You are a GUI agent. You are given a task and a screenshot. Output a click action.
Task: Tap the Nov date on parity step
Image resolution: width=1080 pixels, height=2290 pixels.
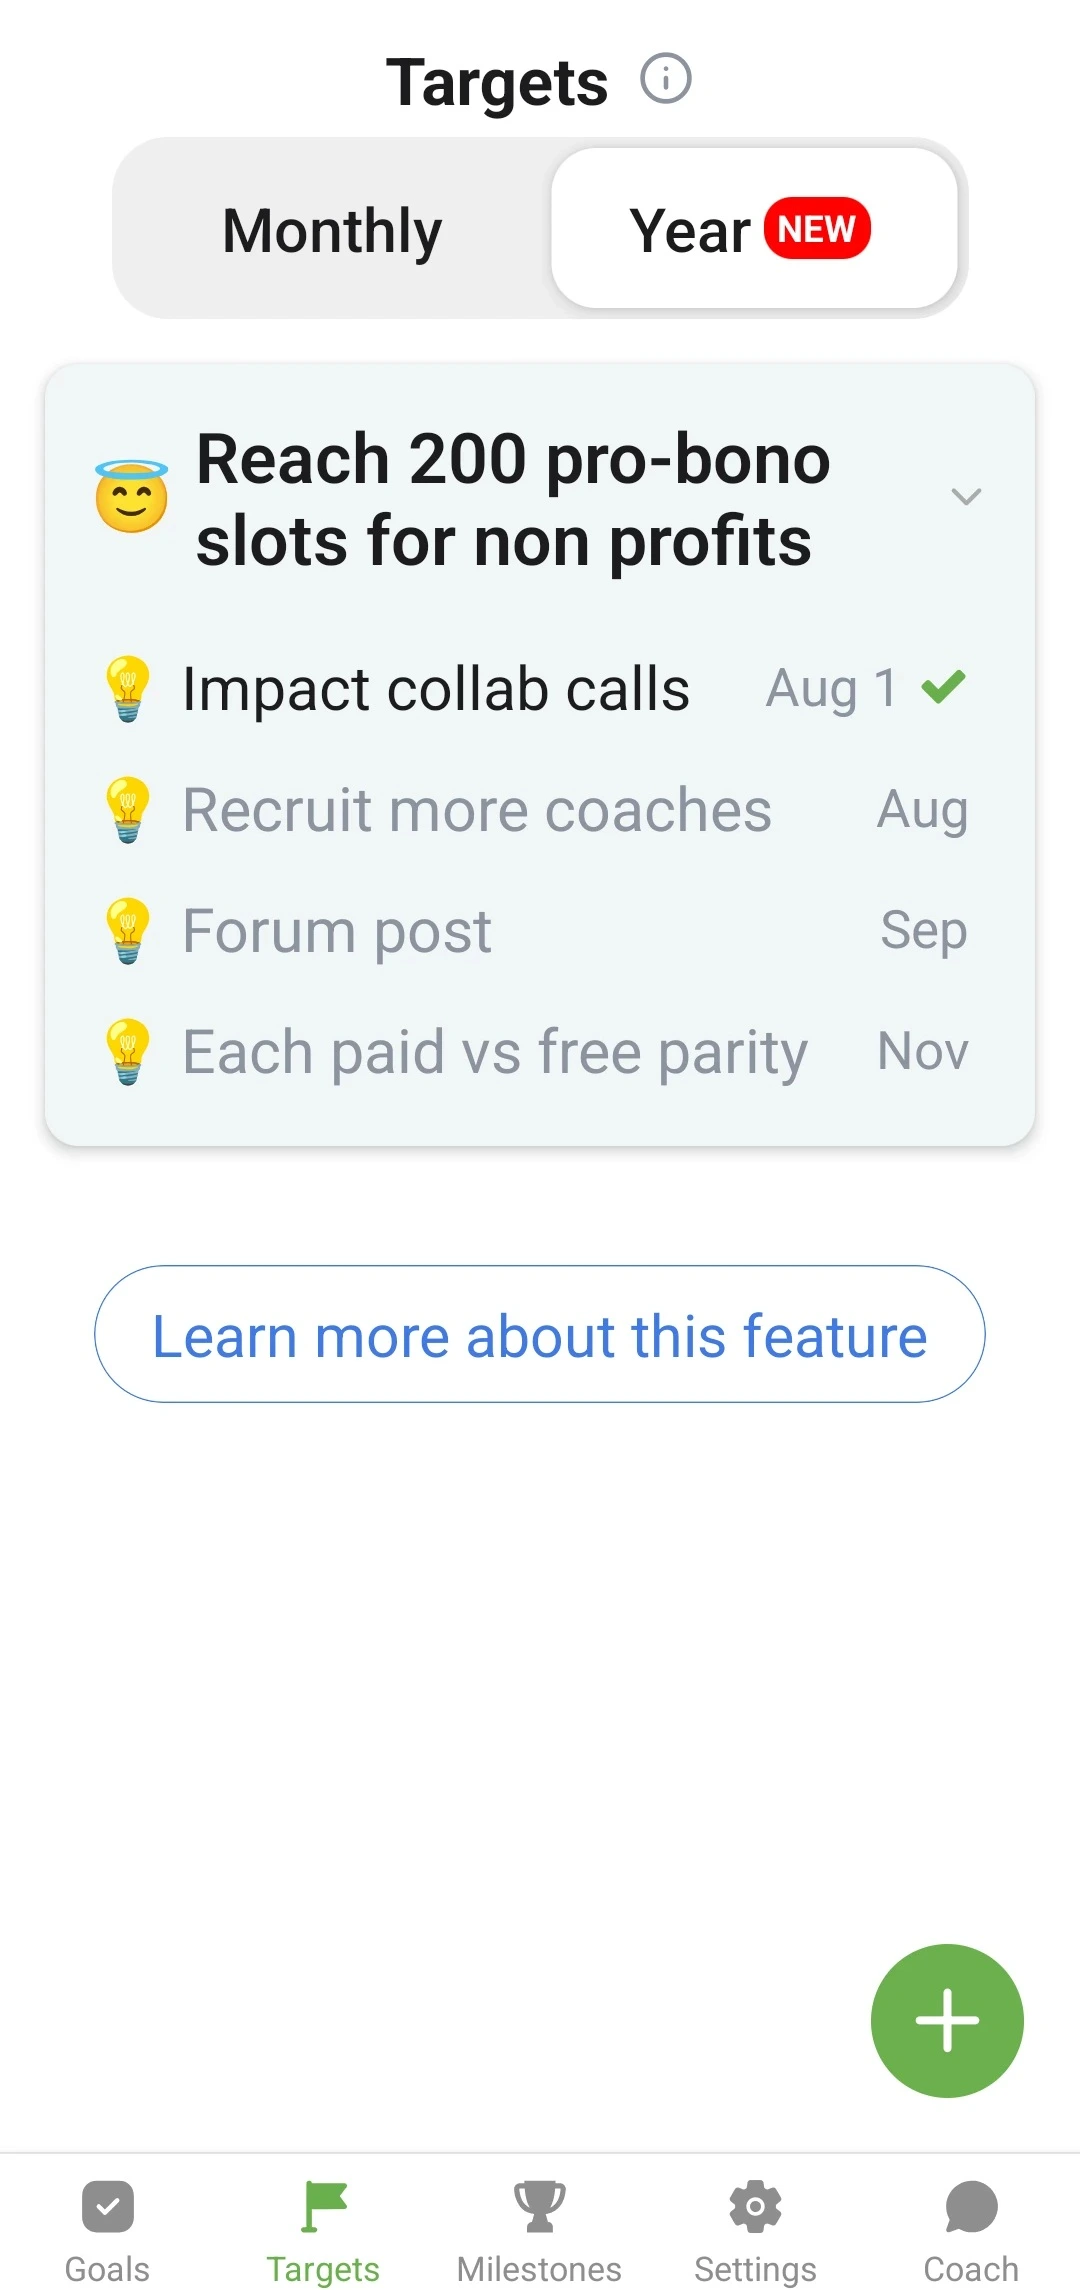pos(922,1051)
